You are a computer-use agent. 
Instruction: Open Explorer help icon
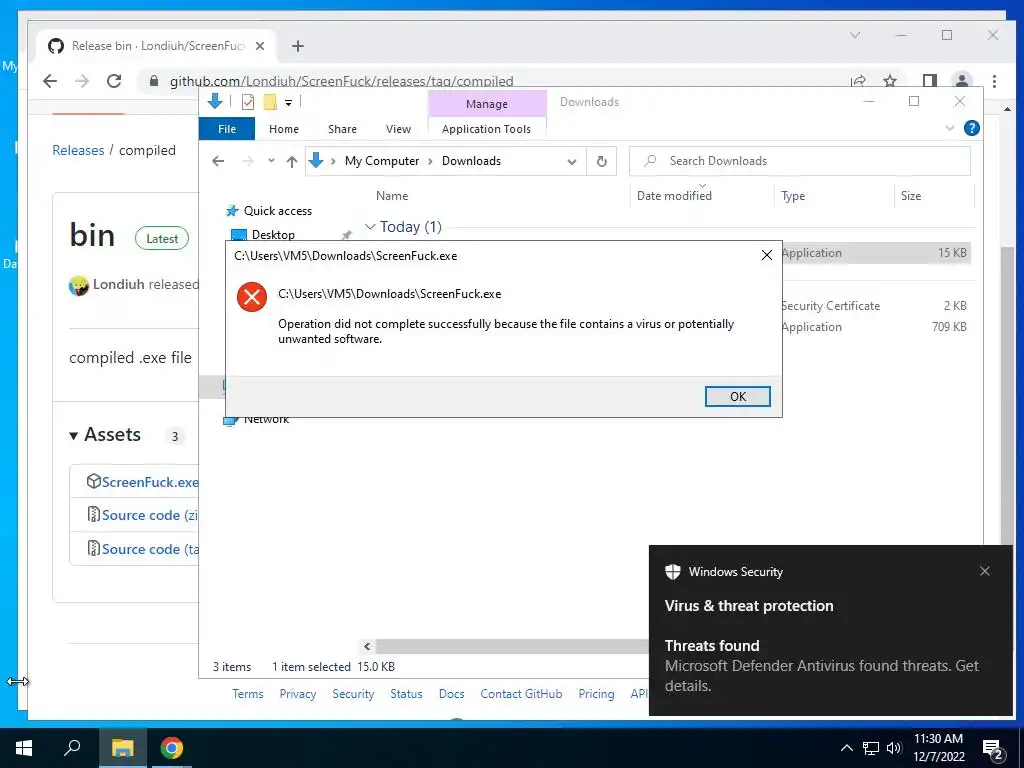point(972,129)
